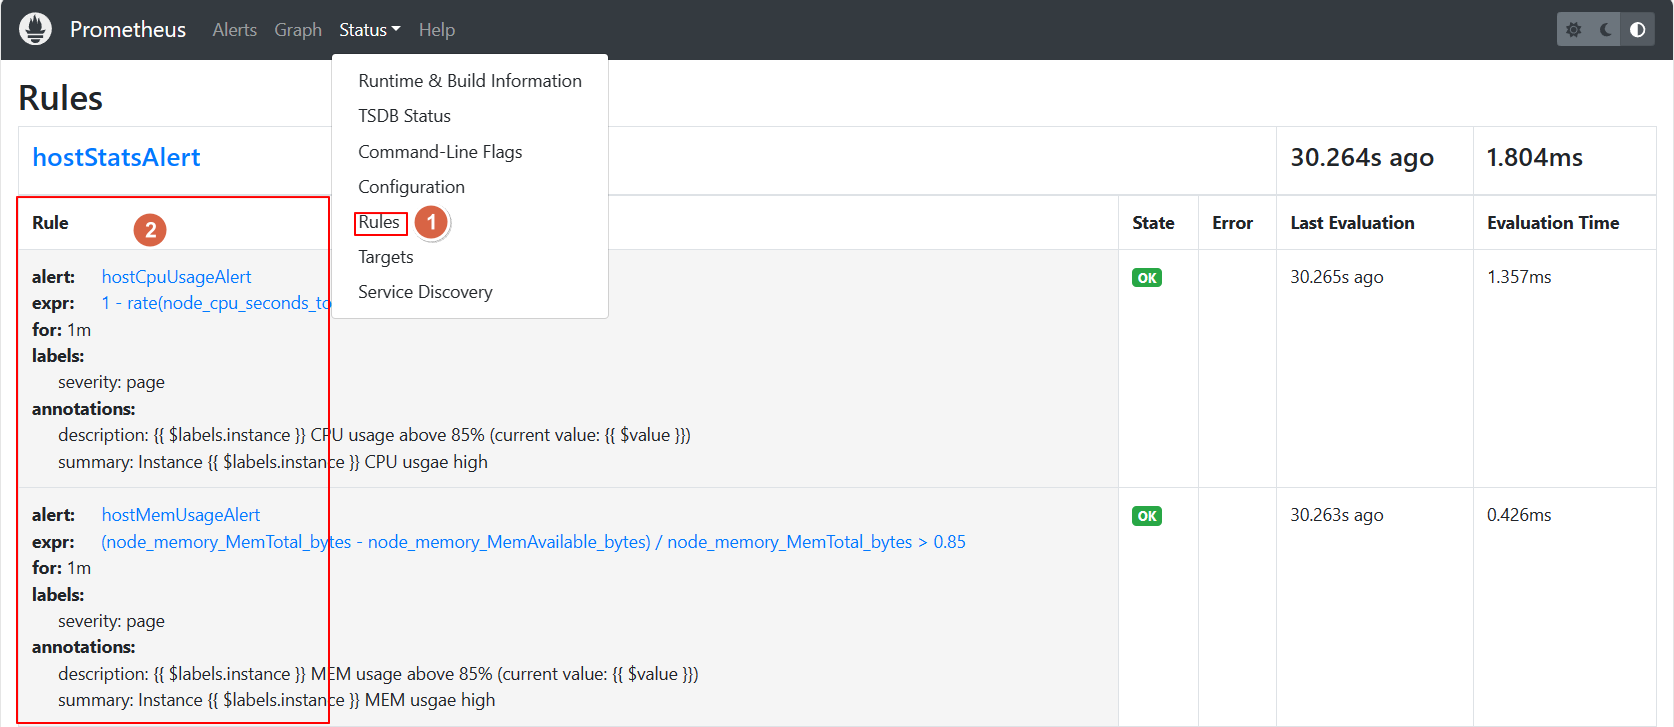Click the 'State' column header
Viewport: 1674px width, 727px height.
click(x=1153, y=223)
